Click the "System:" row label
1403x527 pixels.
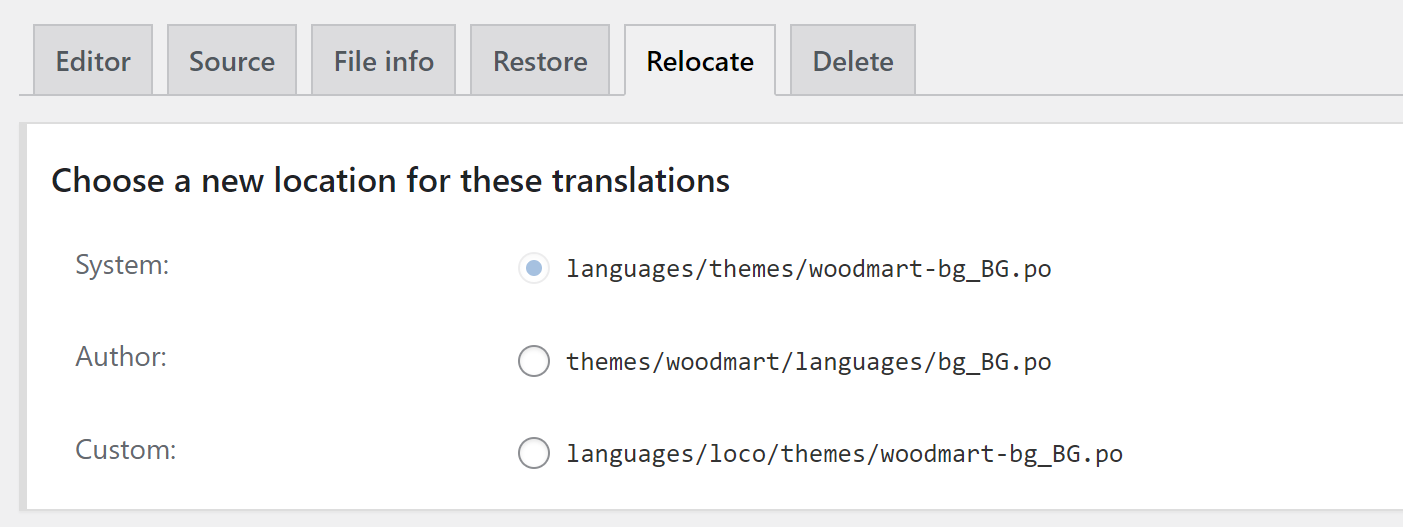click(123, 266)
